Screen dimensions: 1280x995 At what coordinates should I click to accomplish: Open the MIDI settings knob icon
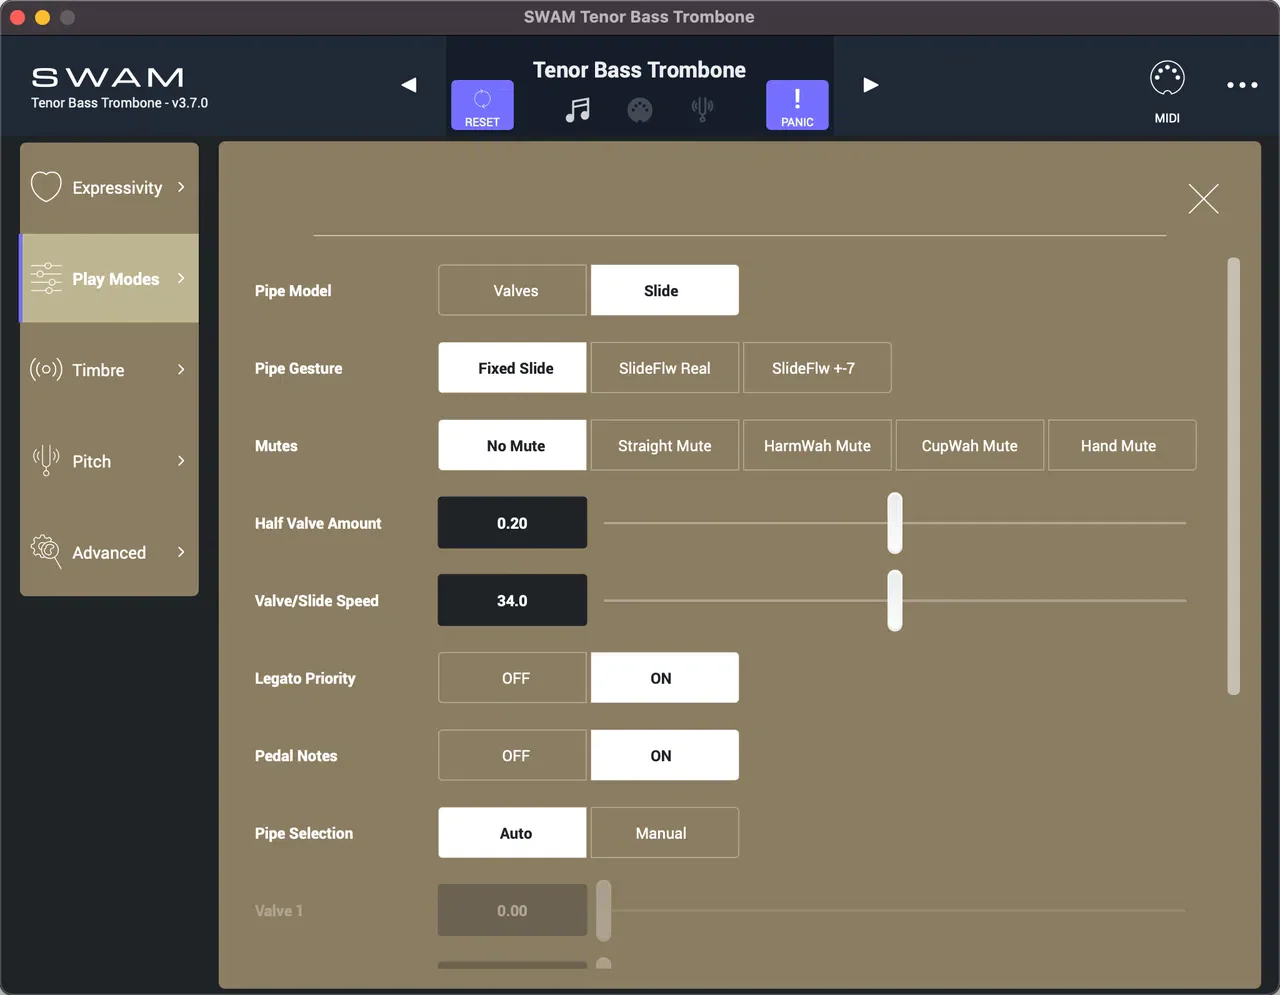point(1167,92)
